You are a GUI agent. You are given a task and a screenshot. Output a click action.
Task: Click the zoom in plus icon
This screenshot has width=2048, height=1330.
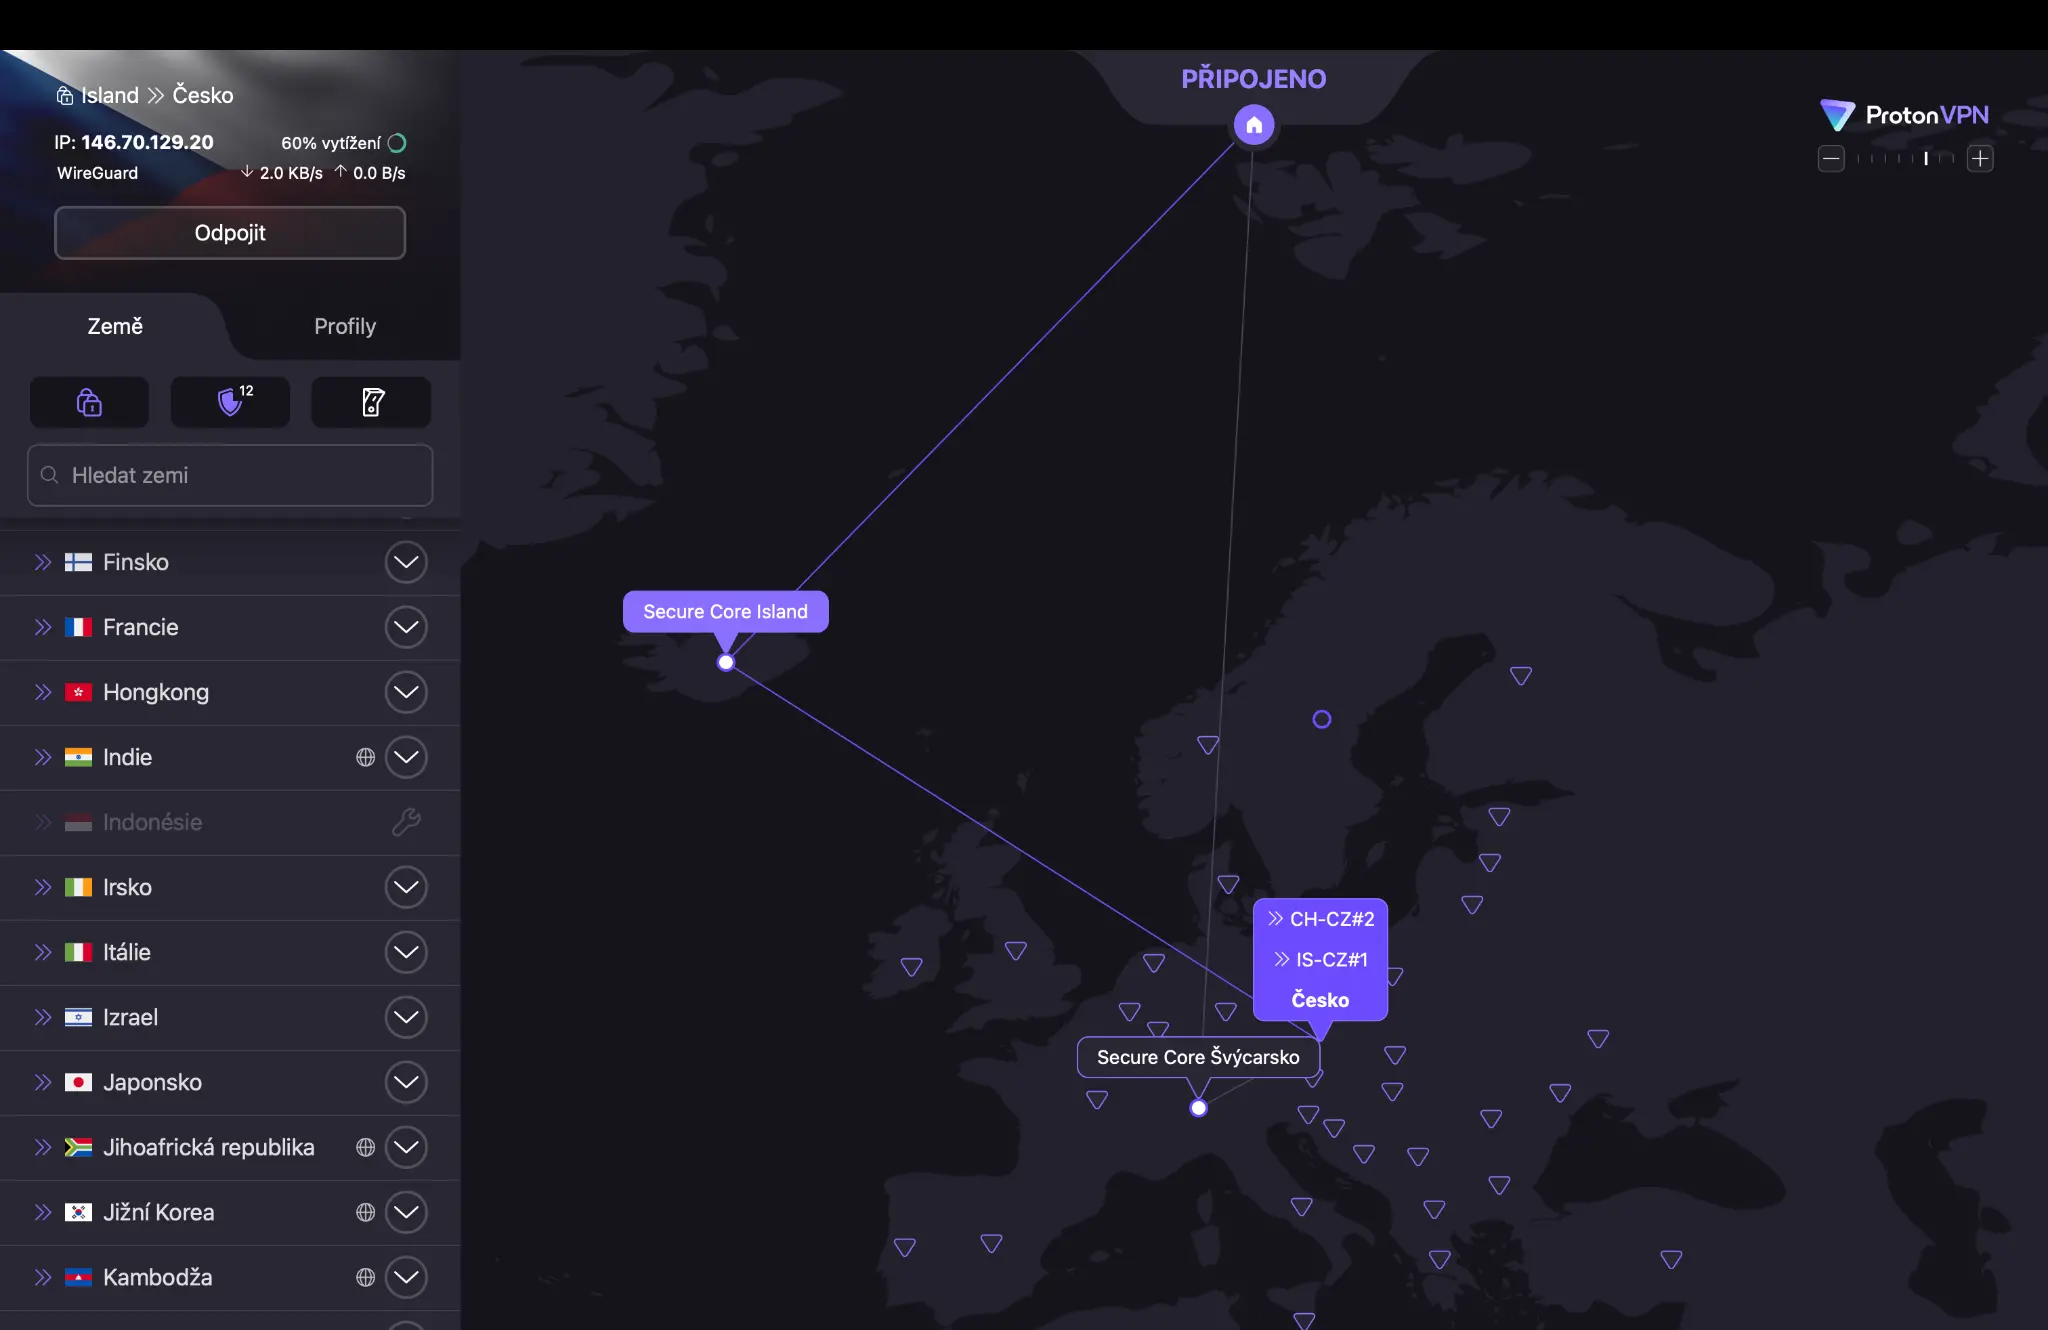[x=1980, y=158]
